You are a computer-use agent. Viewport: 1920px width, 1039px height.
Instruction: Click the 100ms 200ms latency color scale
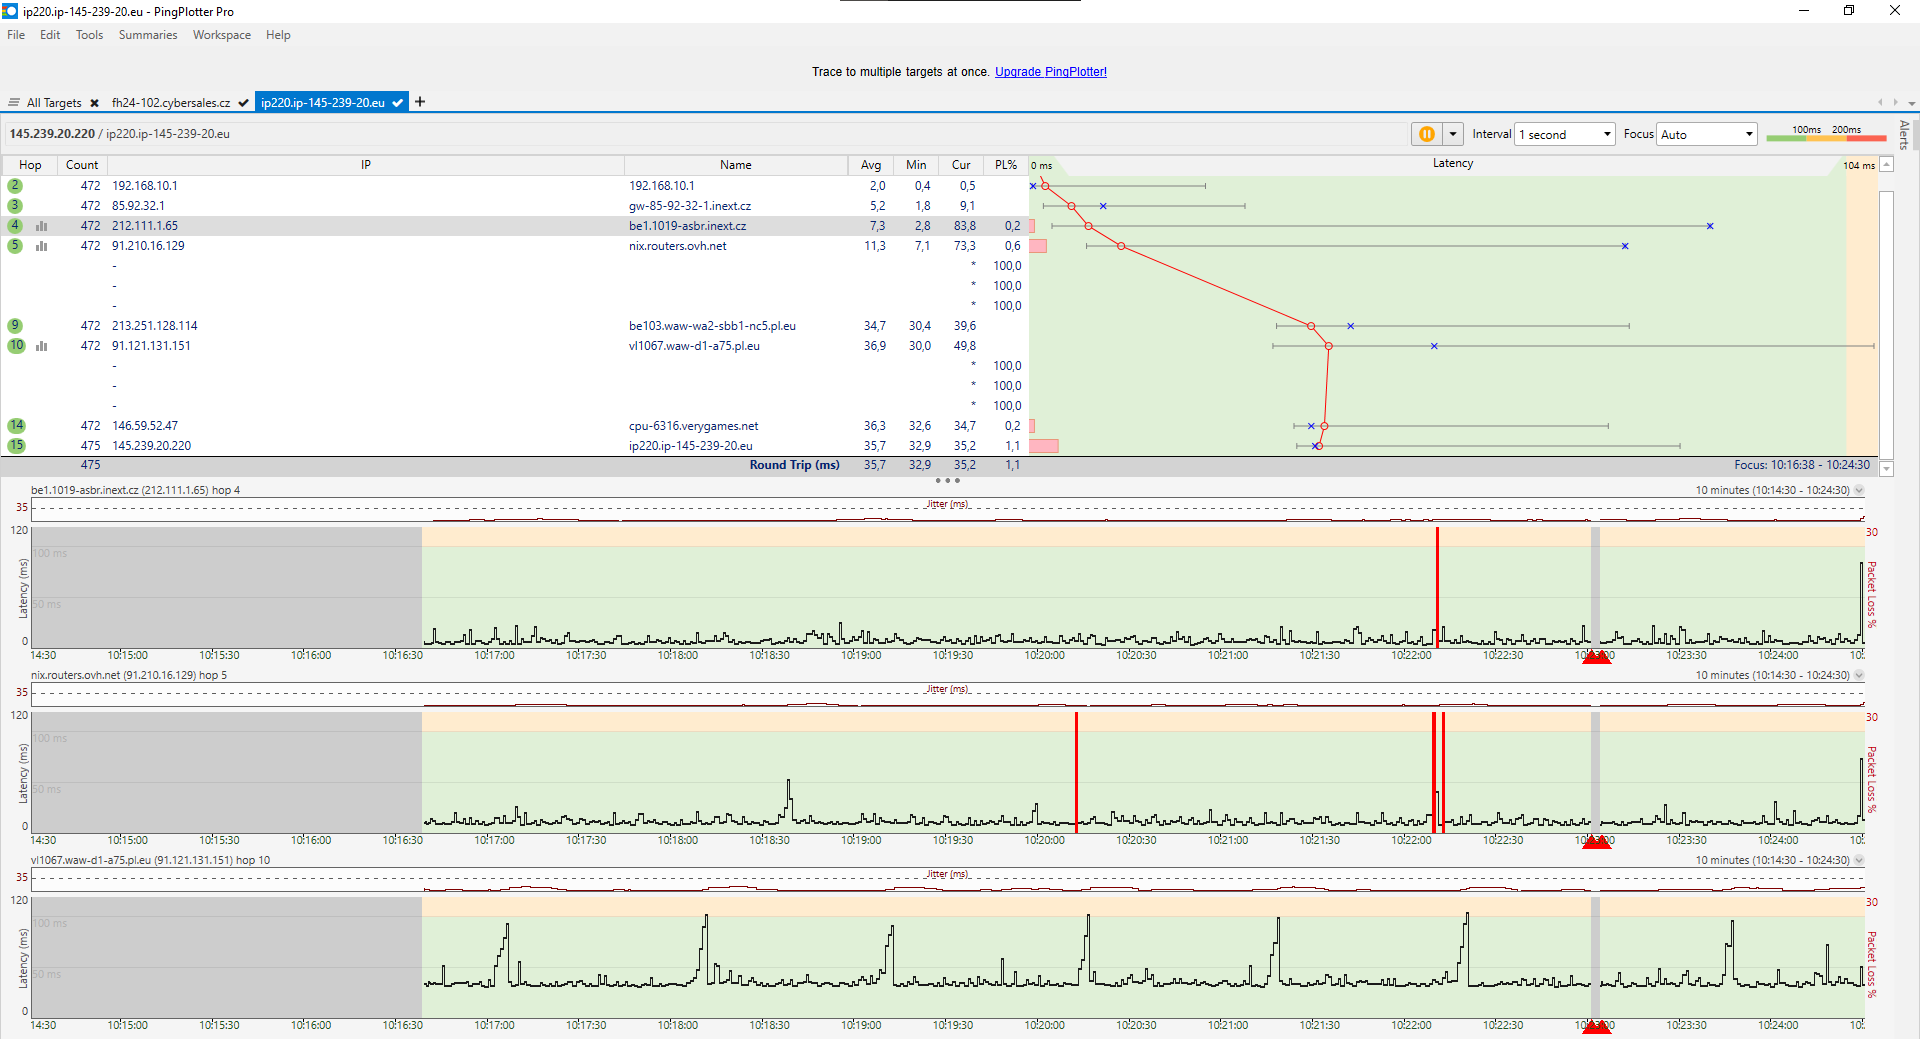(x=1825, y=134)
